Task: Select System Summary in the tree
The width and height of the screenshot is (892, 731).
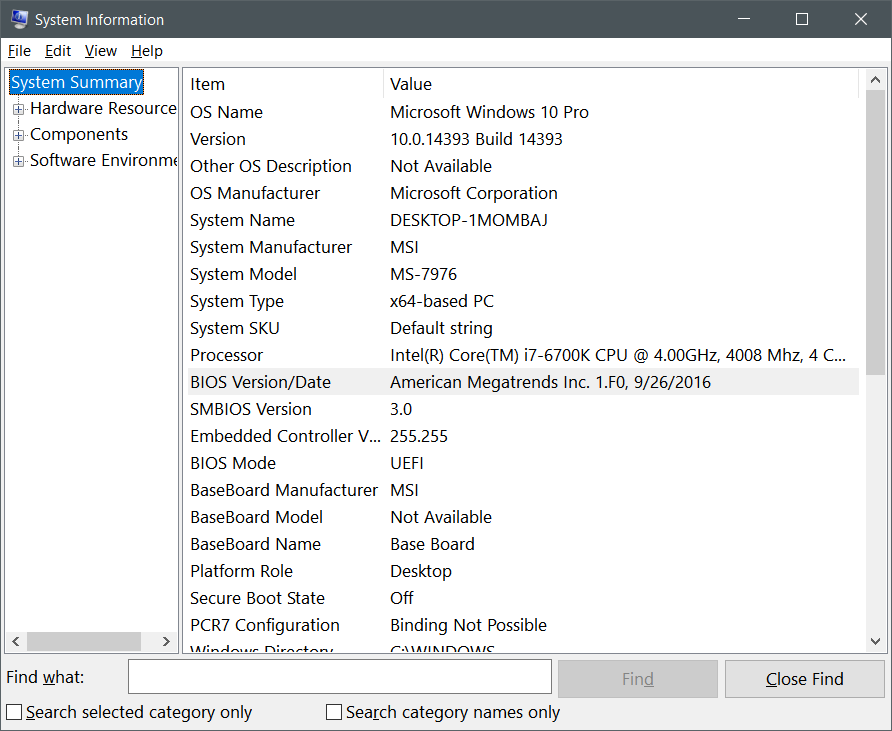Action: (x=76, y=82)
